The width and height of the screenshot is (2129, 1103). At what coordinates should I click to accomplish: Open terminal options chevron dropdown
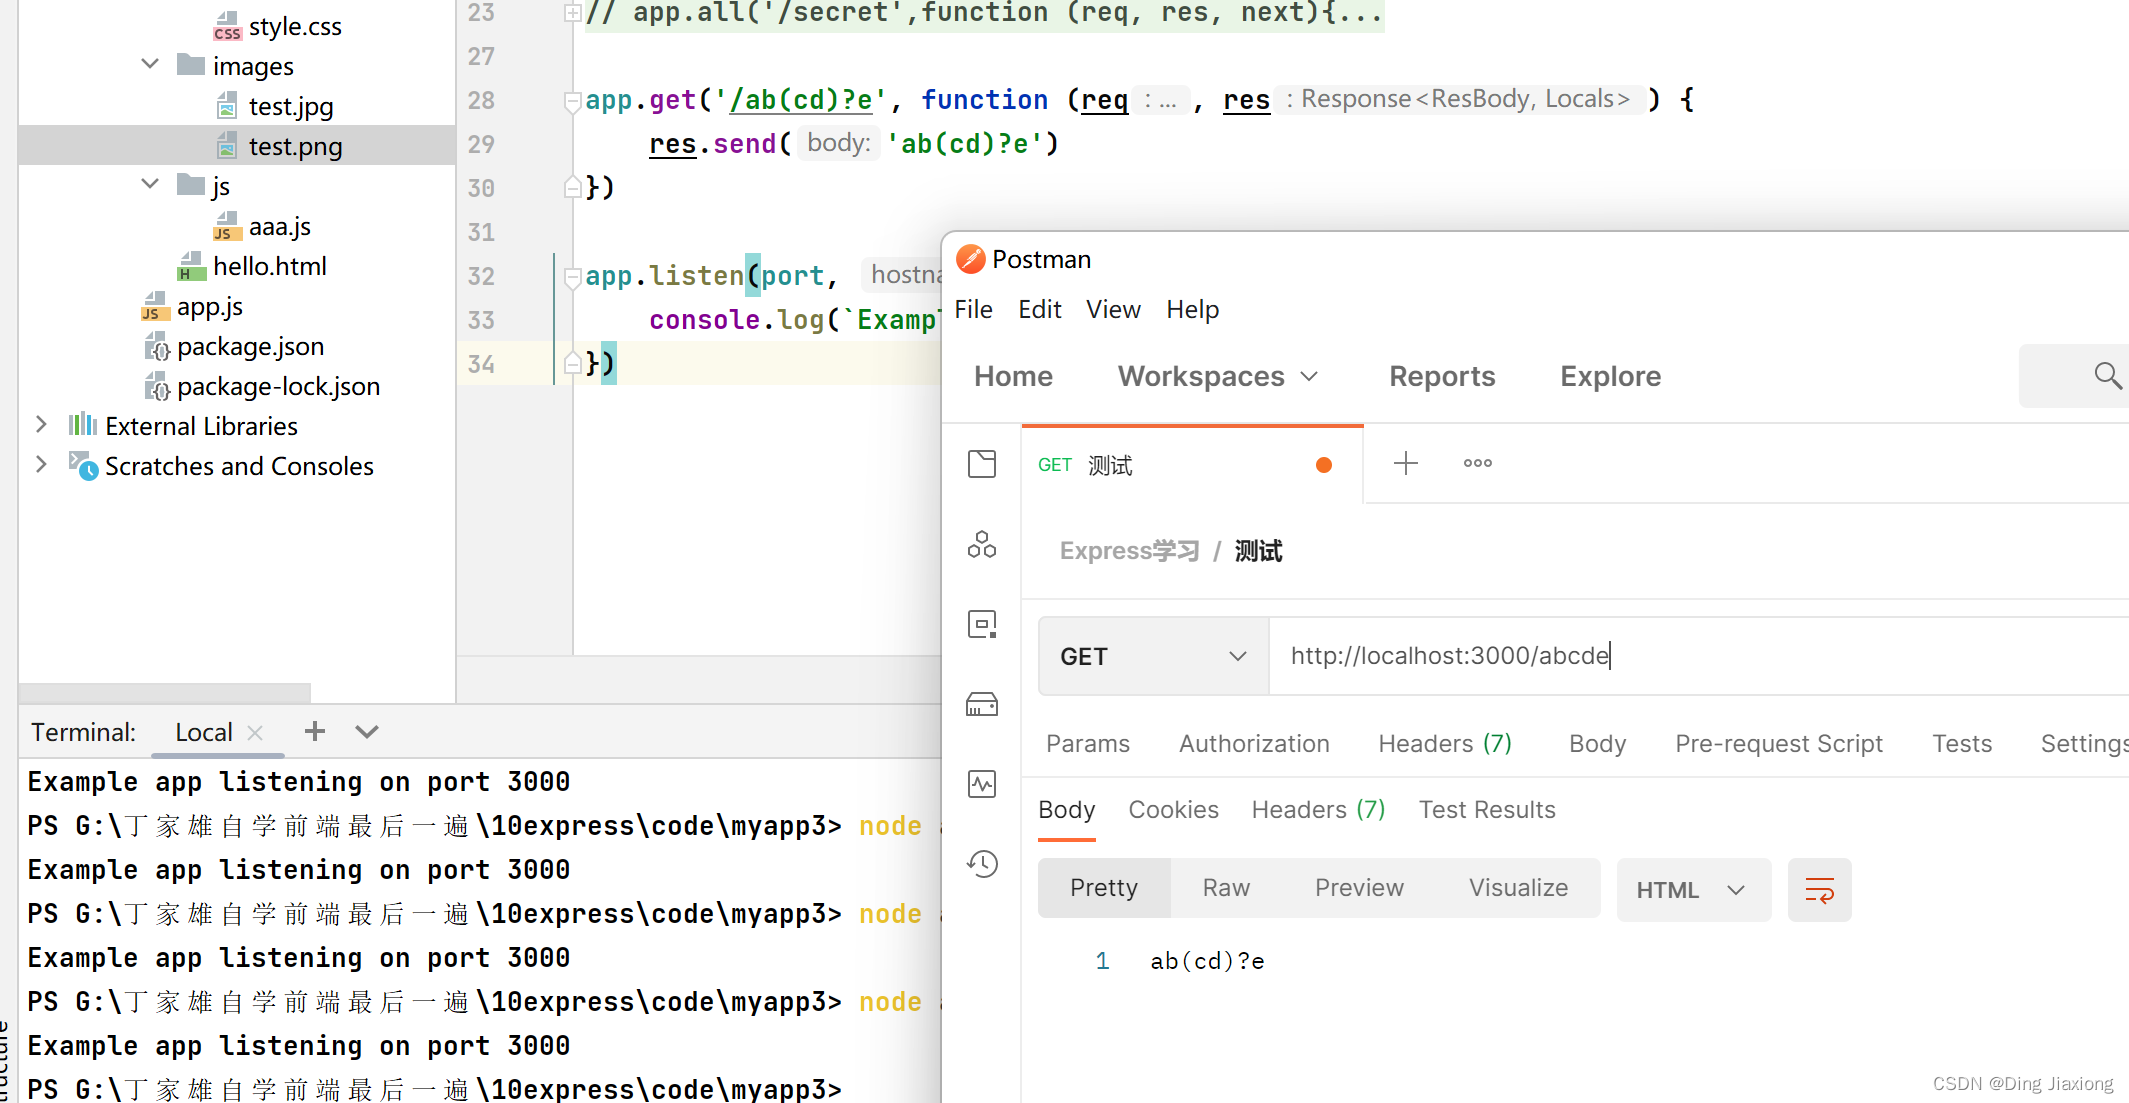367,732
